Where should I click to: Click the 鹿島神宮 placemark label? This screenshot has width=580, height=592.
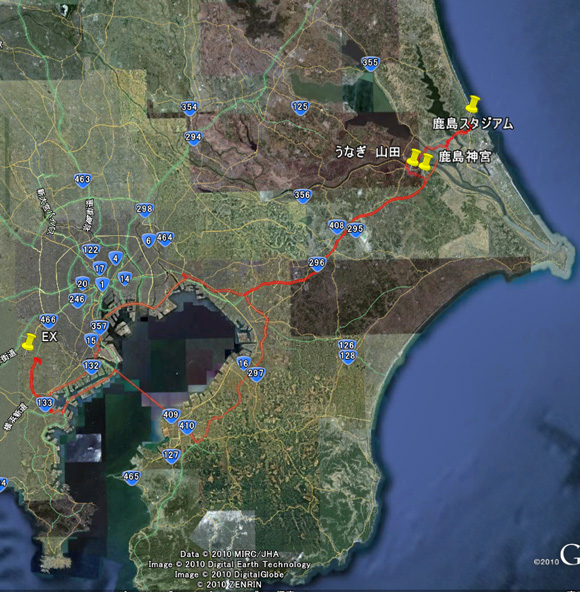click(x=465, y=156)
